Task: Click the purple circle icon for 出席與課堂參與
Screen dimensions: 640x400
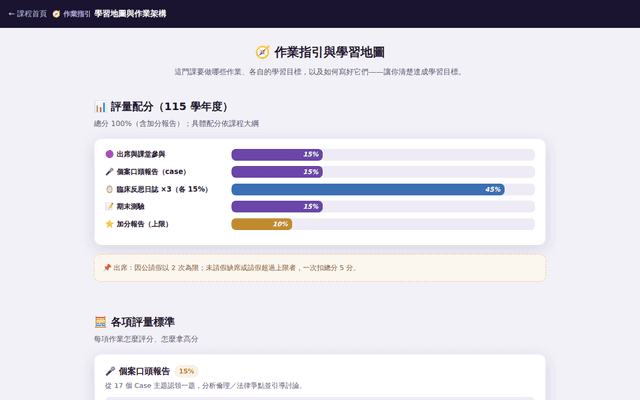Action: pyautogui.click(x=109, y=154)
